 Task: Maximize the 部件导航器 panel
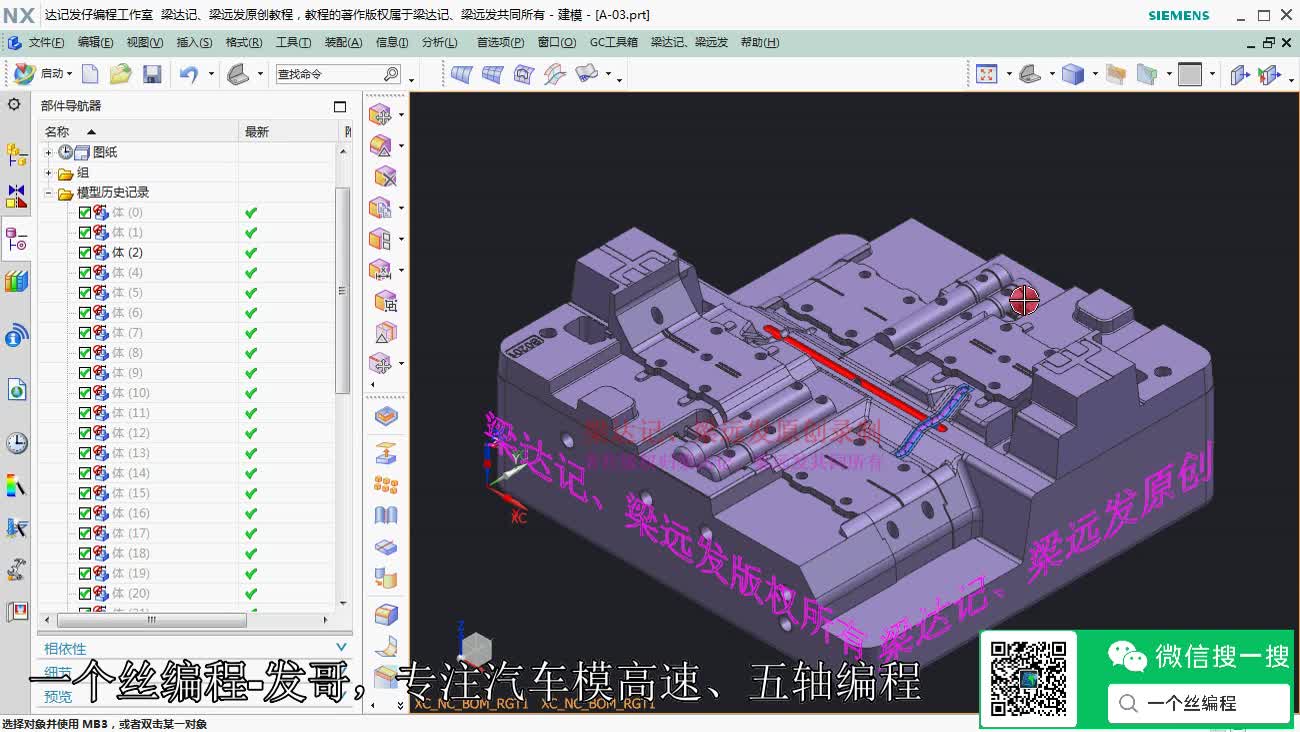(340, 106)
